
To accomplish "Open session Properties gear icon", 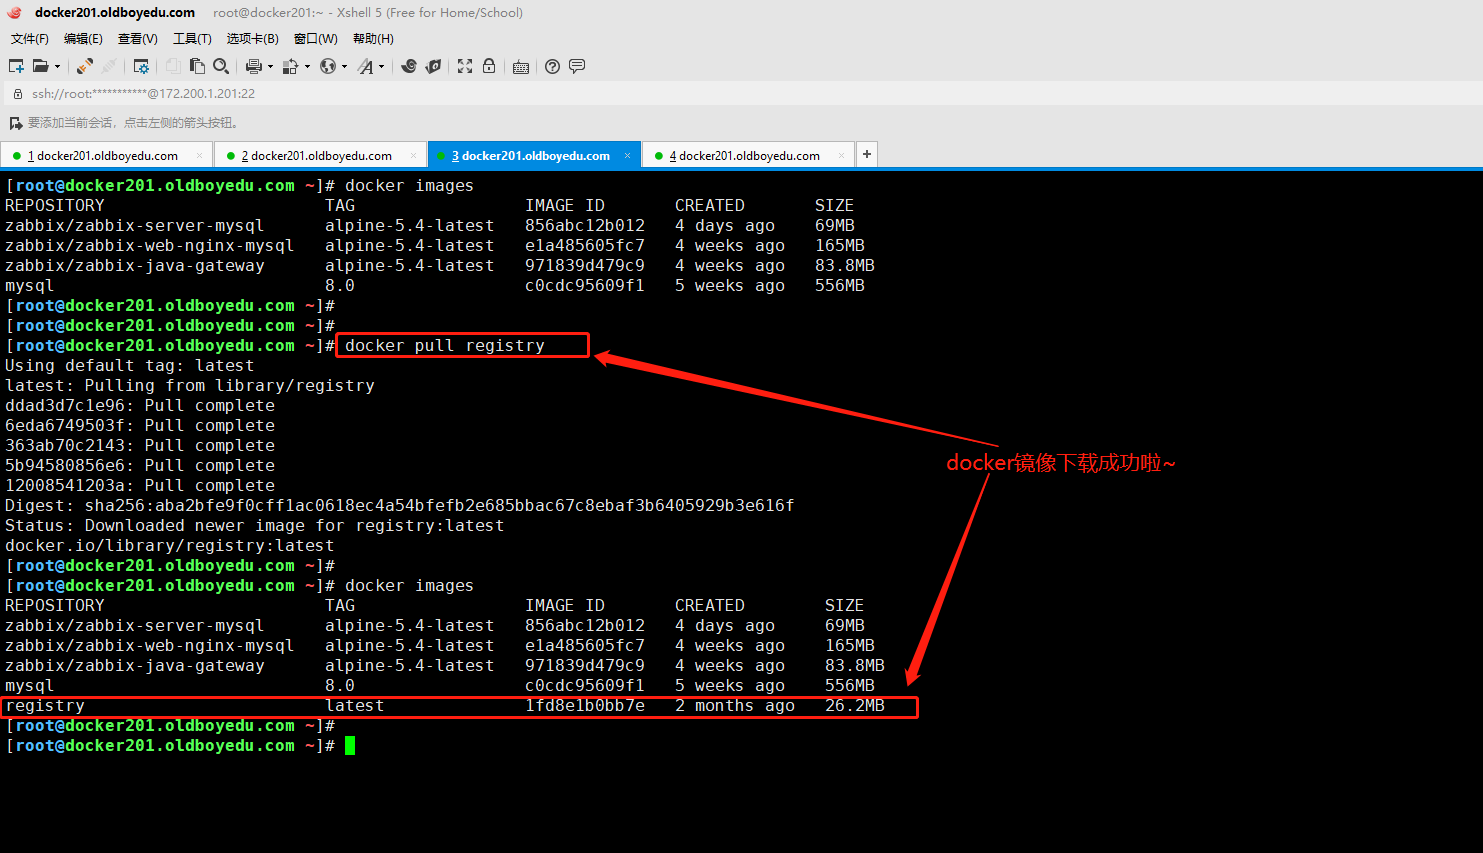I will (x=141, y=66).
